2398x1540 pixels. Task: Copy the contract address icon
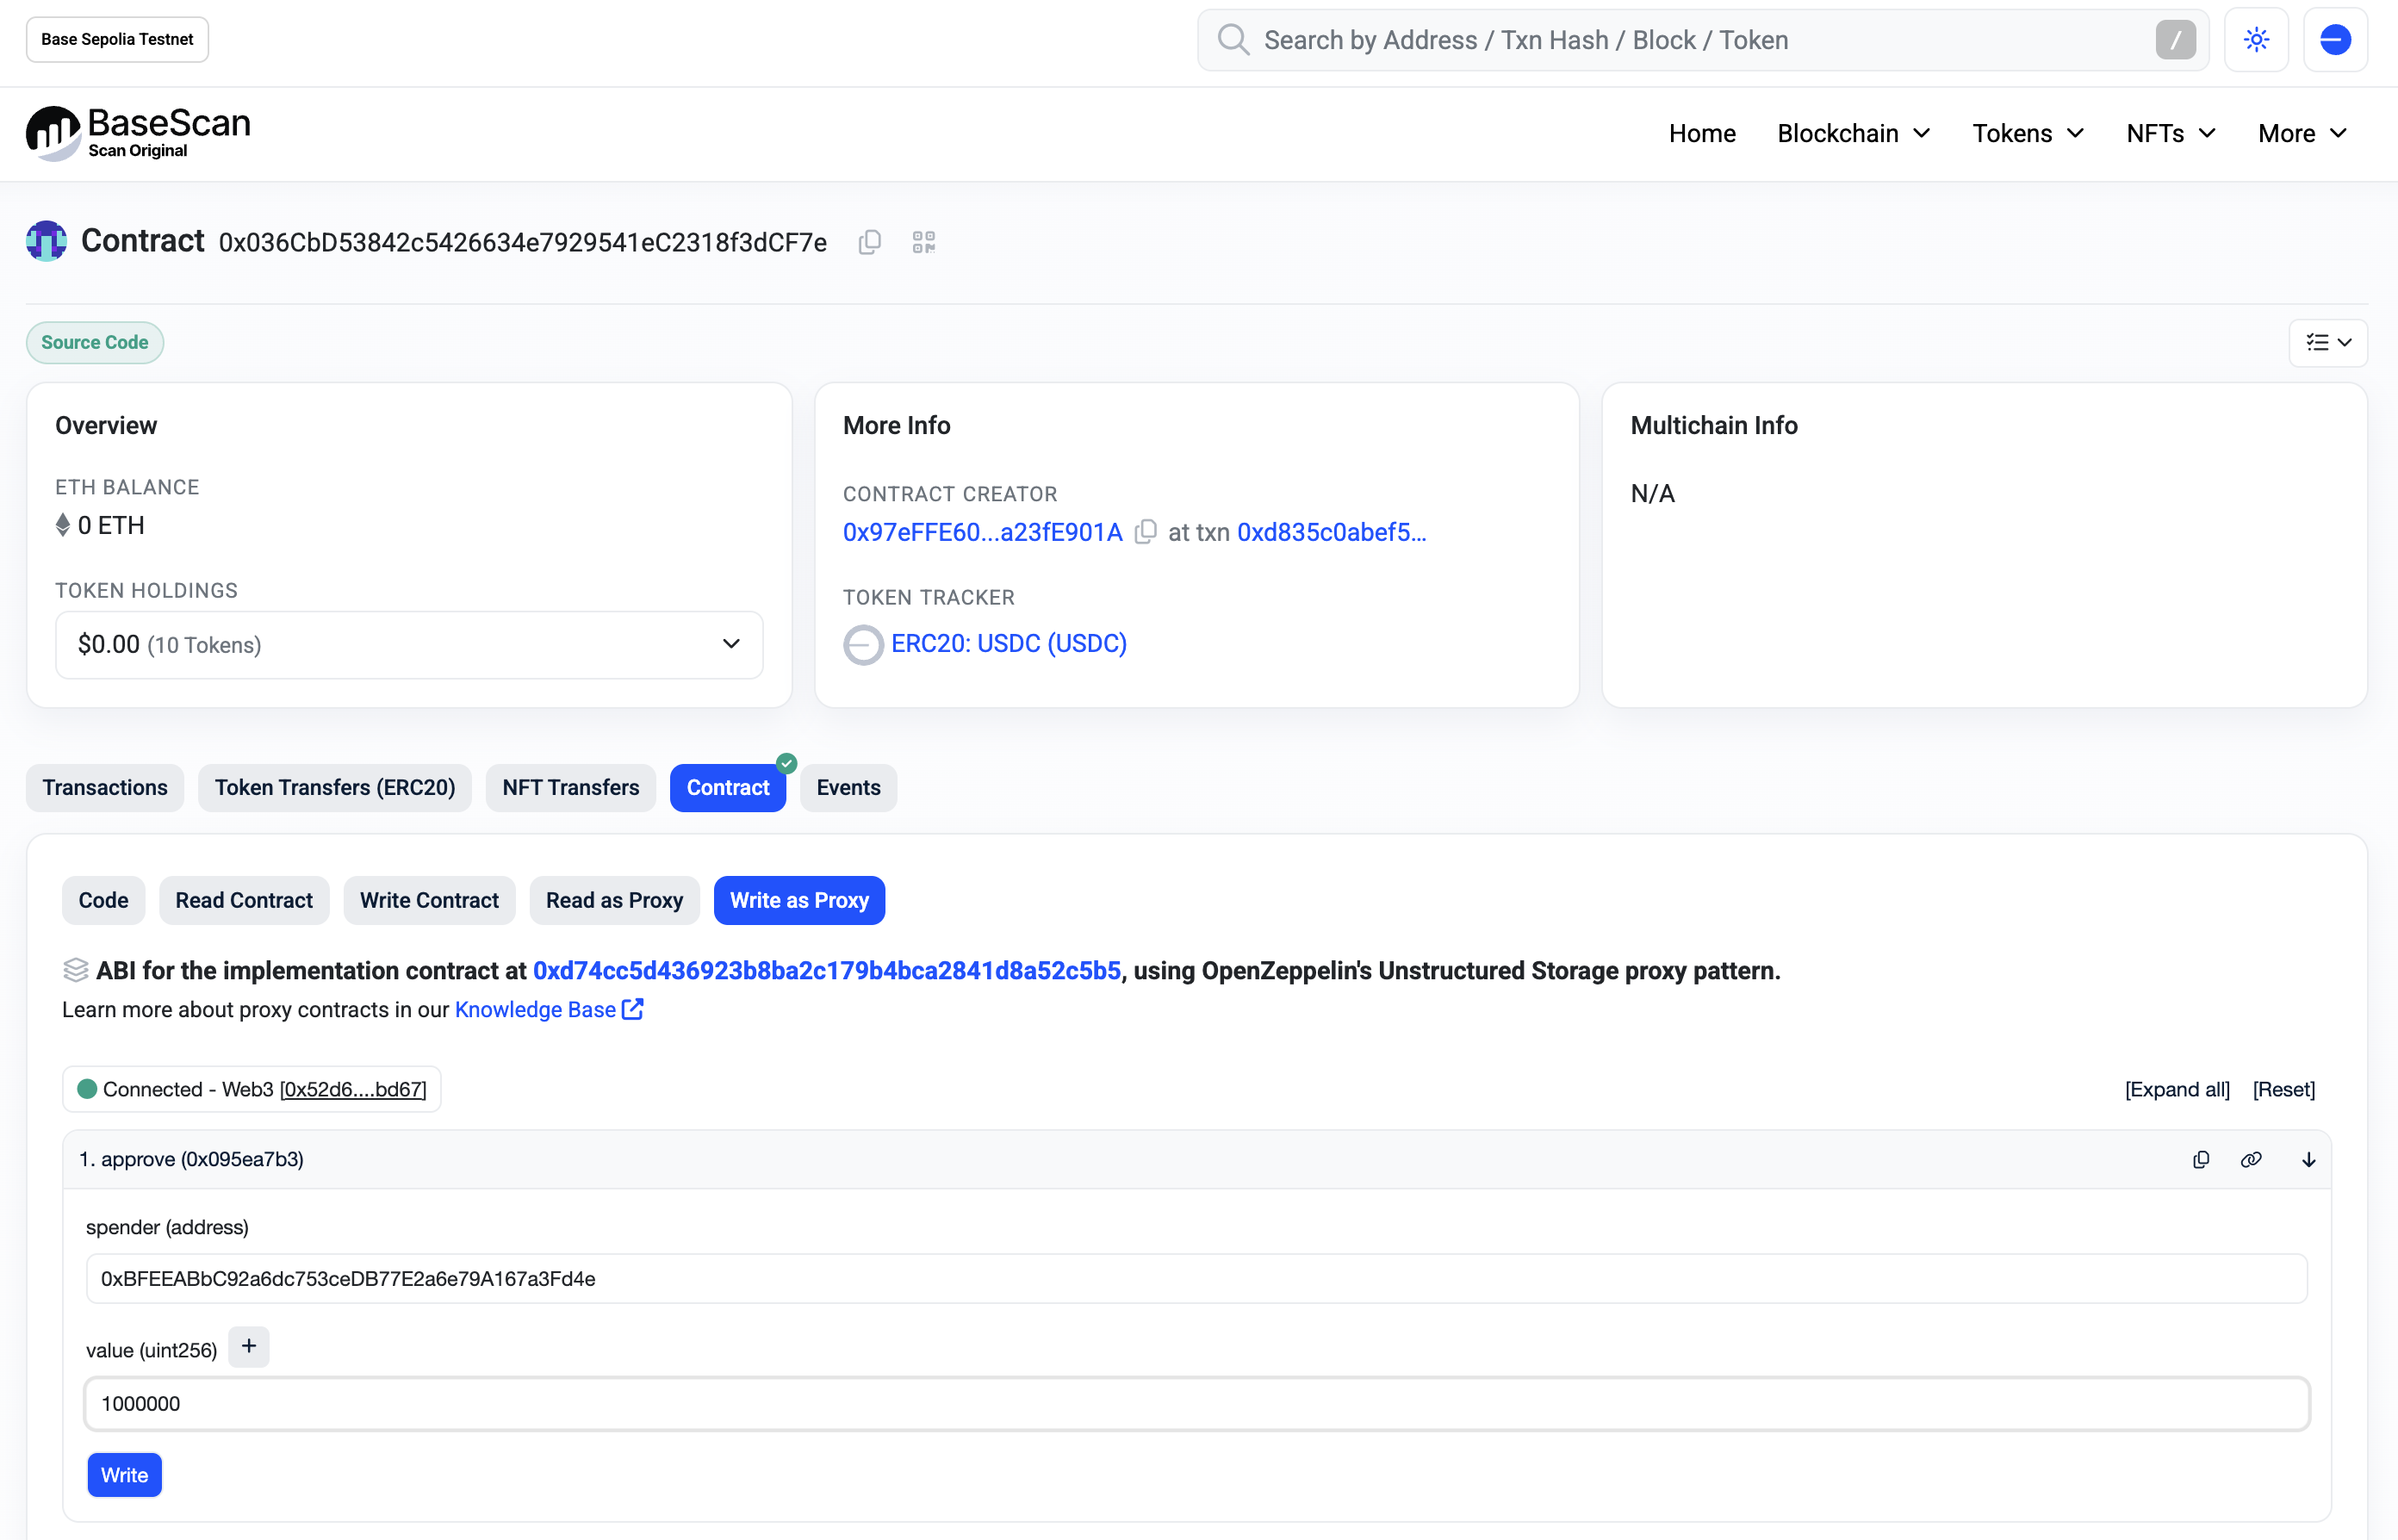pyautogui.click(x=869, y=242)
